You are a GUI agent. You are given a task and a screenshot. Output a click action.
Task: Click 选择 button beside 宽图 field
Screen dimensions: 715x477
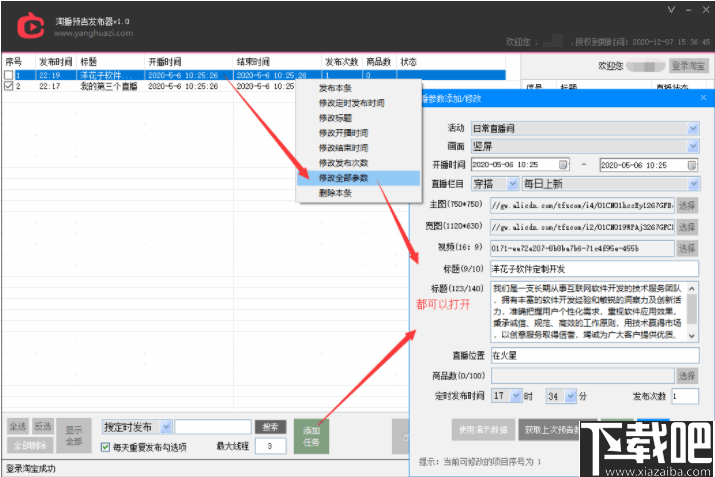687,227
